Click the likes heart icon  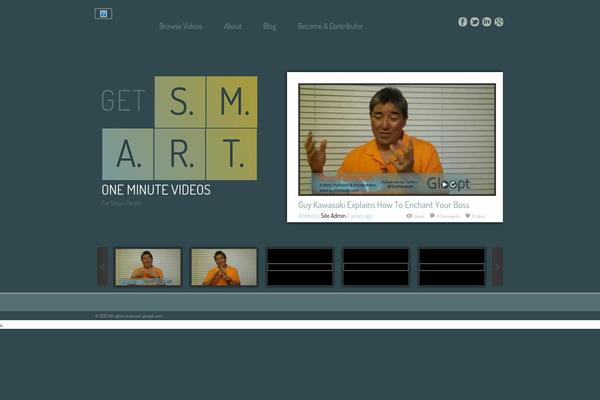(467, 216)
